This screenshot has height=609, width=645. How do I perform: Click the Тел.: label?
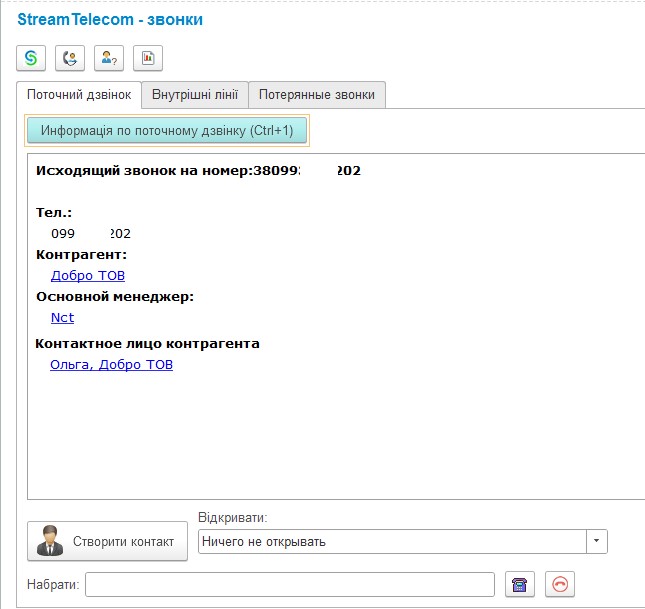[54, 212]
